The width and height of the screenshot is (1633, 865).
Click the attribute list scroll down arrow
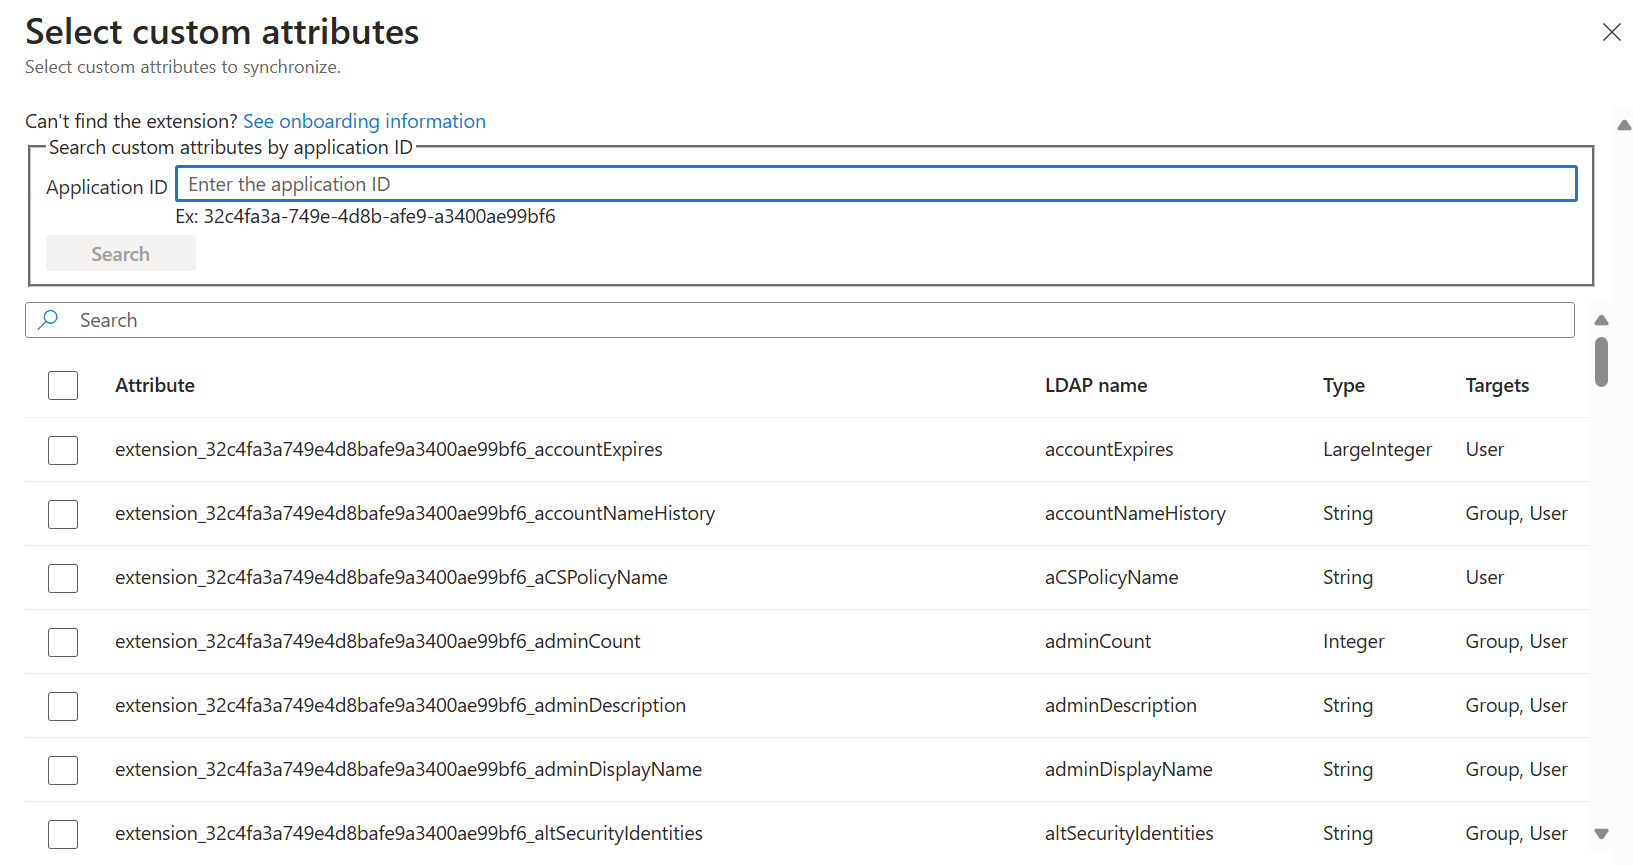coord(1601,834)
